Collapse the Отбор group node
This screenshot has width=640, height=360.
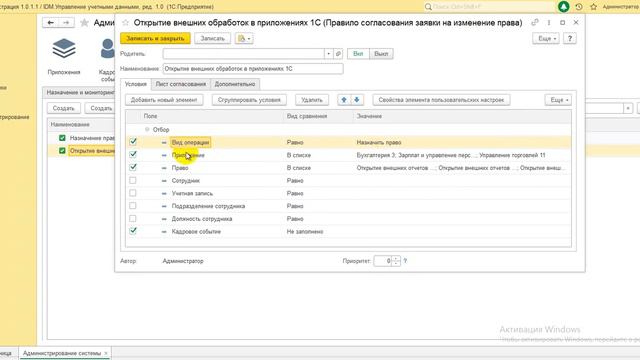click(x=147, y=129)
